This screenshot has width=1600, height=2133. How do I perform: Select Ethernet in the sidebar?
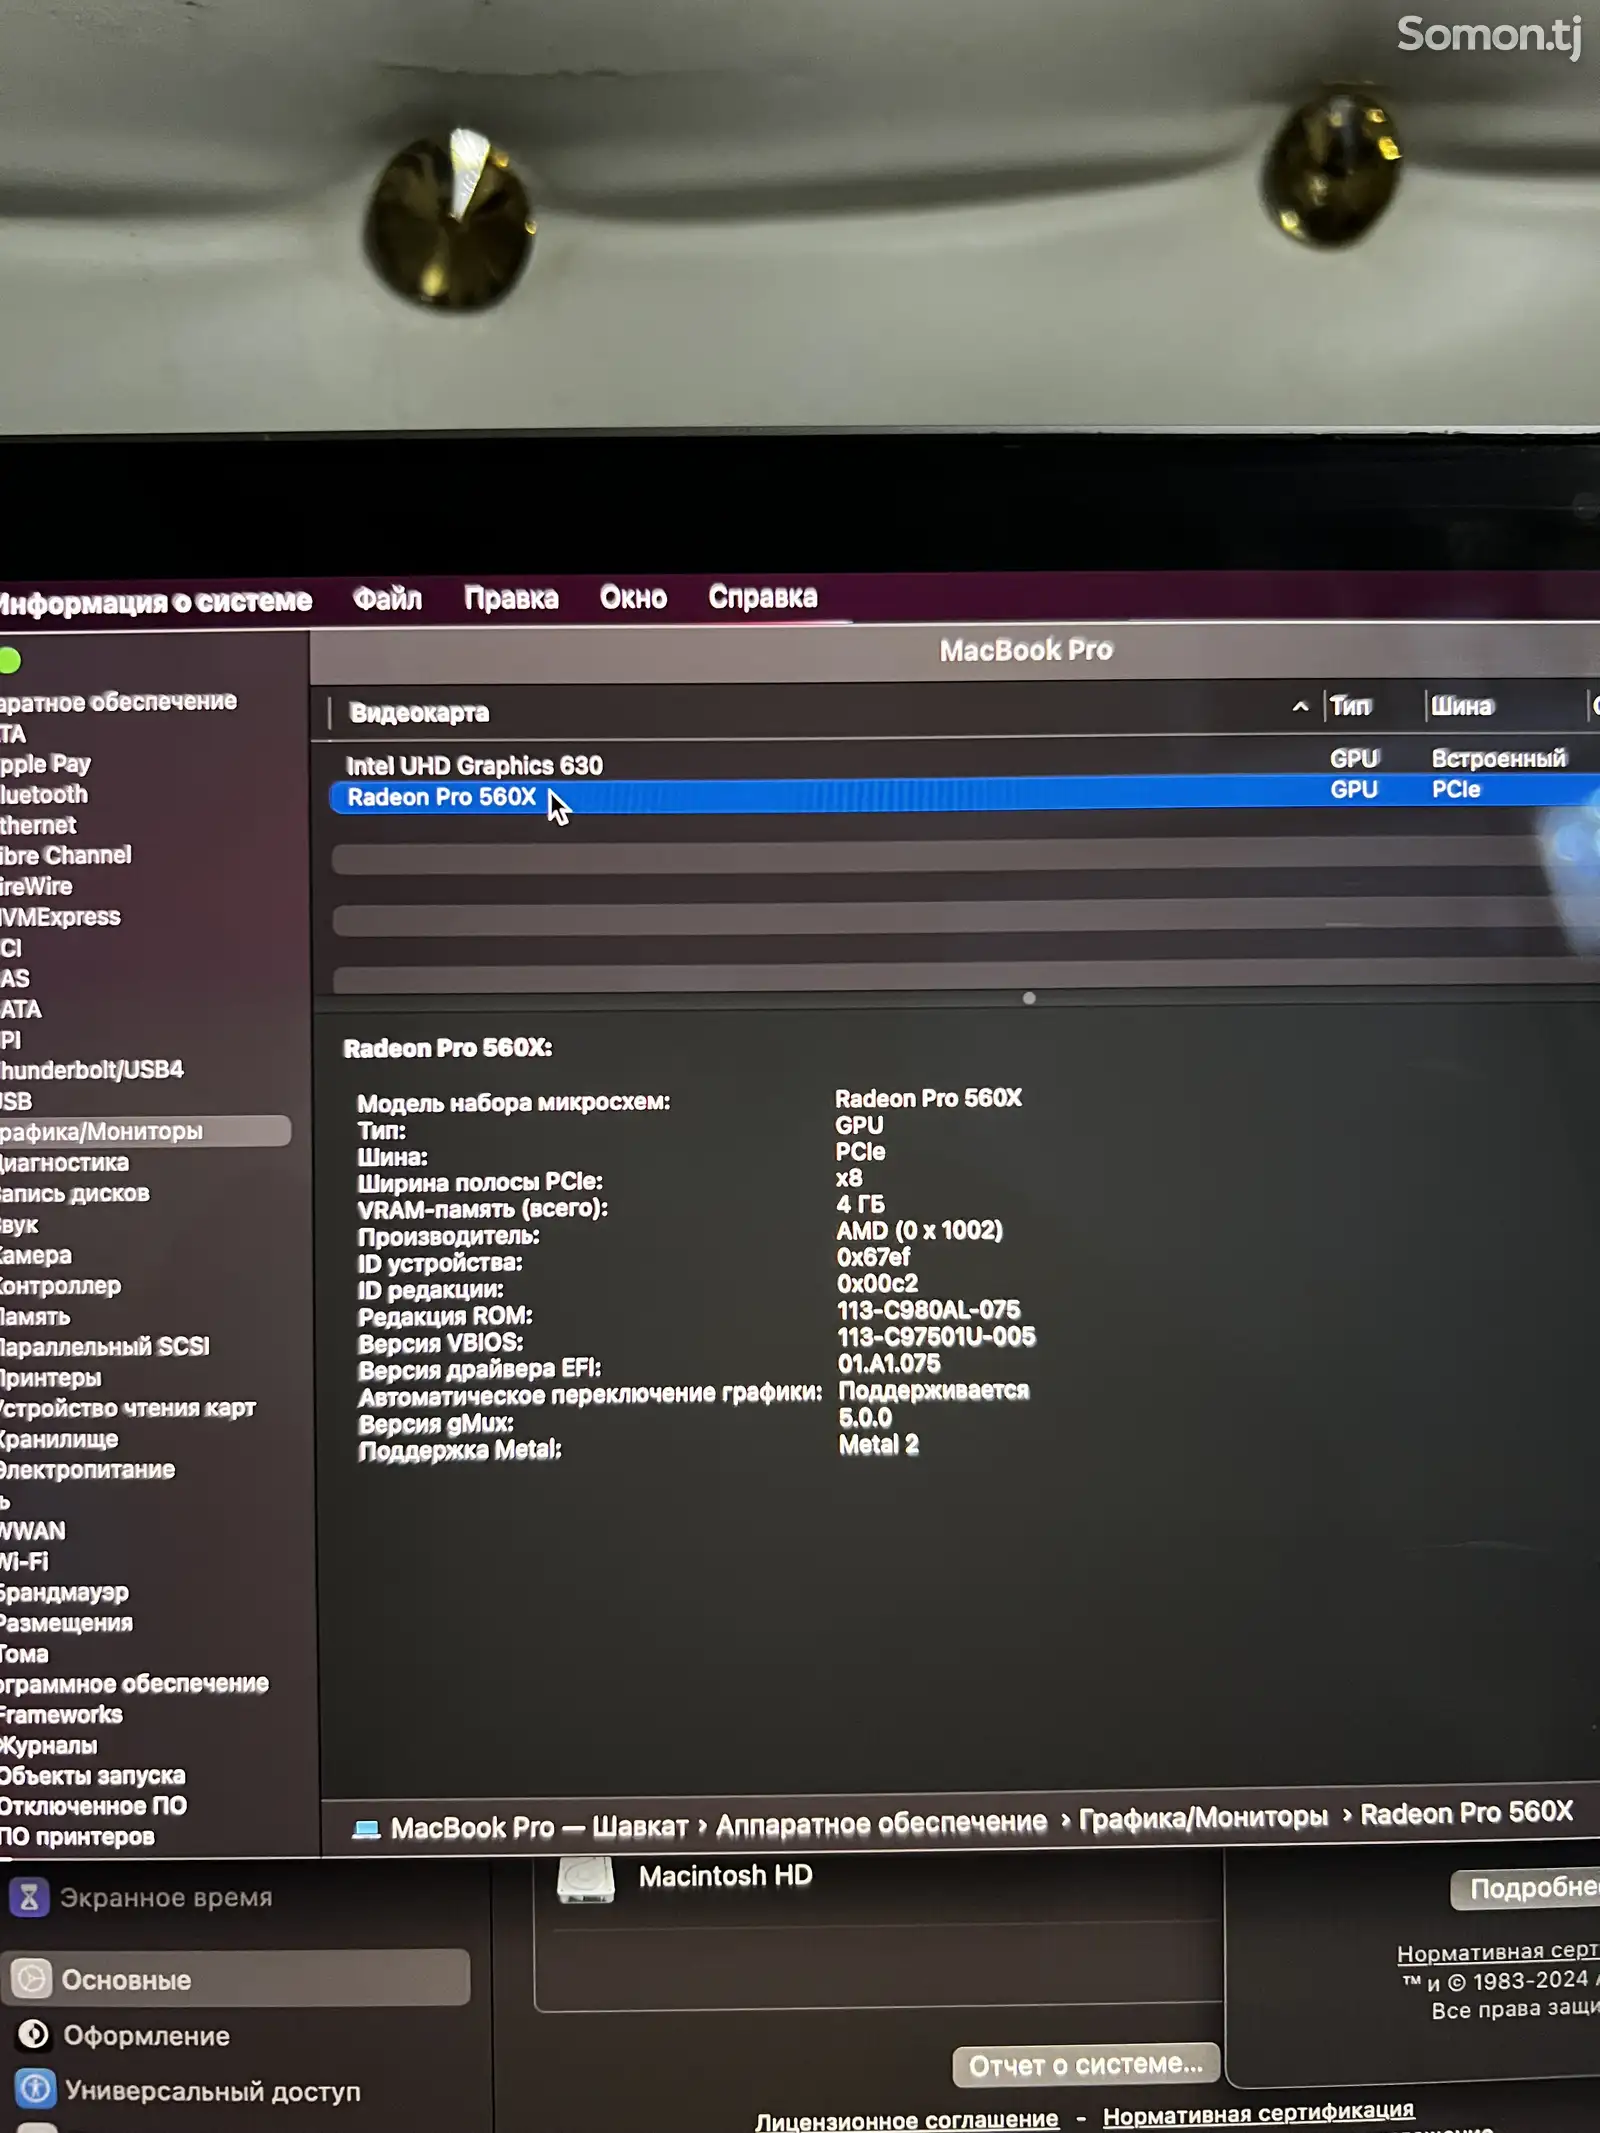(38, 826)
